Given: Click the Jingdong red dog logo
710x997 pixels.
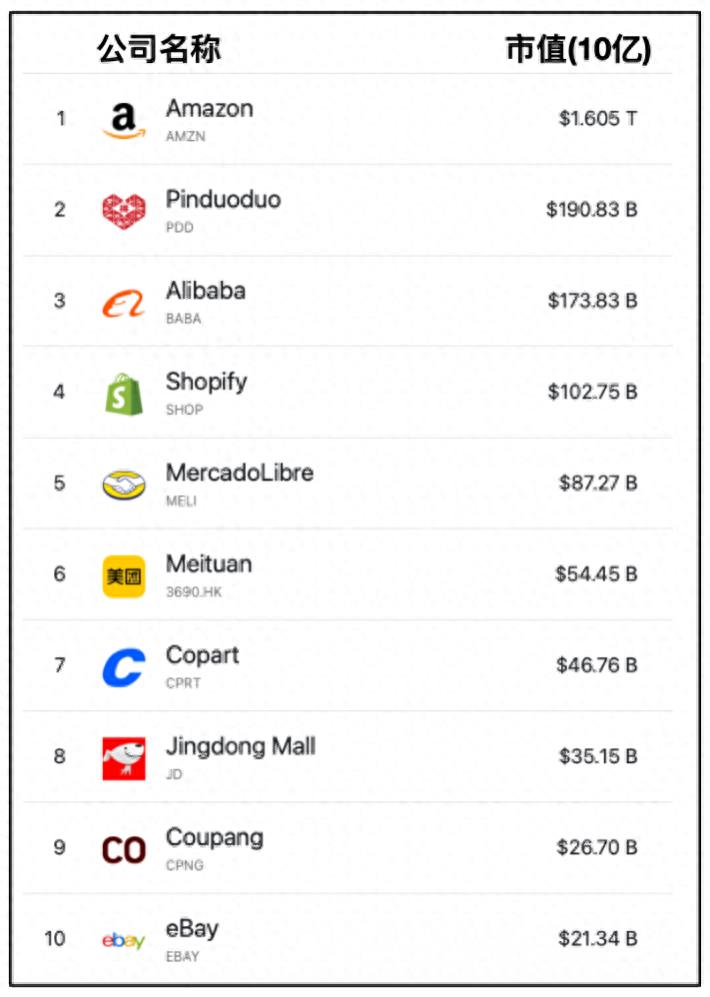Looking at the screenshot, I should tap(123, 758).
